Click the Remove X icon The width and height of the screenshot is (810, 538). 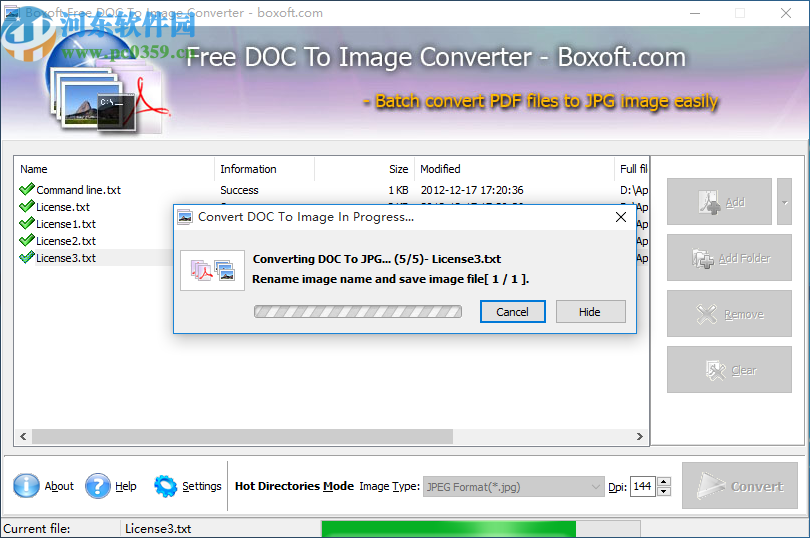[706, 314]
